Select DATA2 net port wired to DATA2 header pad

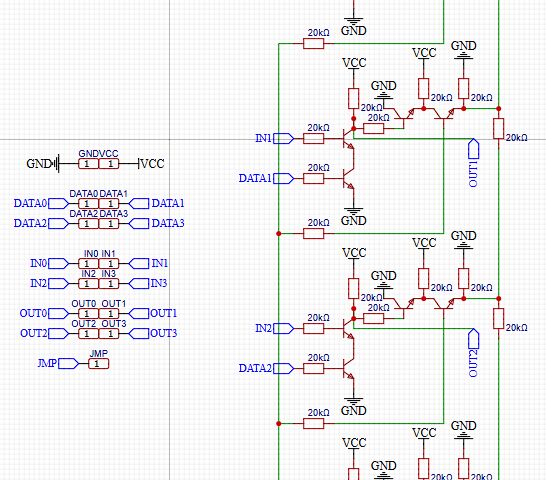click(58, 223)
